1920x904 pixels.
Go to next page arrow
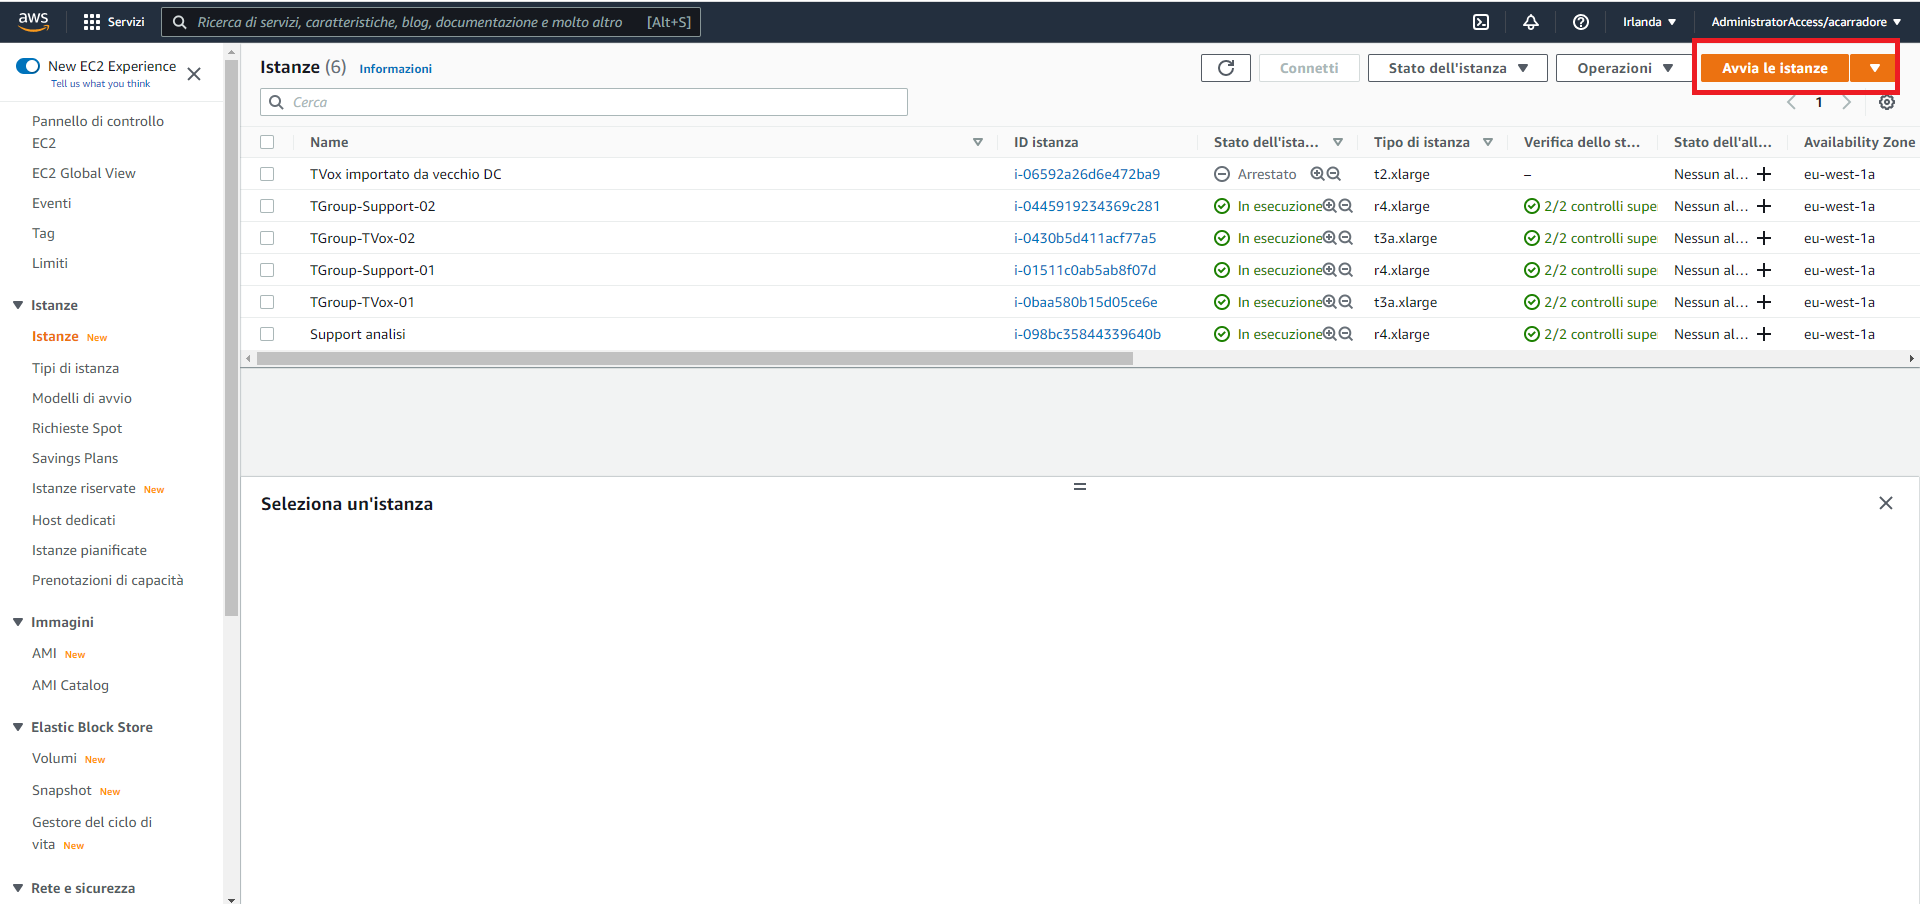point(1847,102)
